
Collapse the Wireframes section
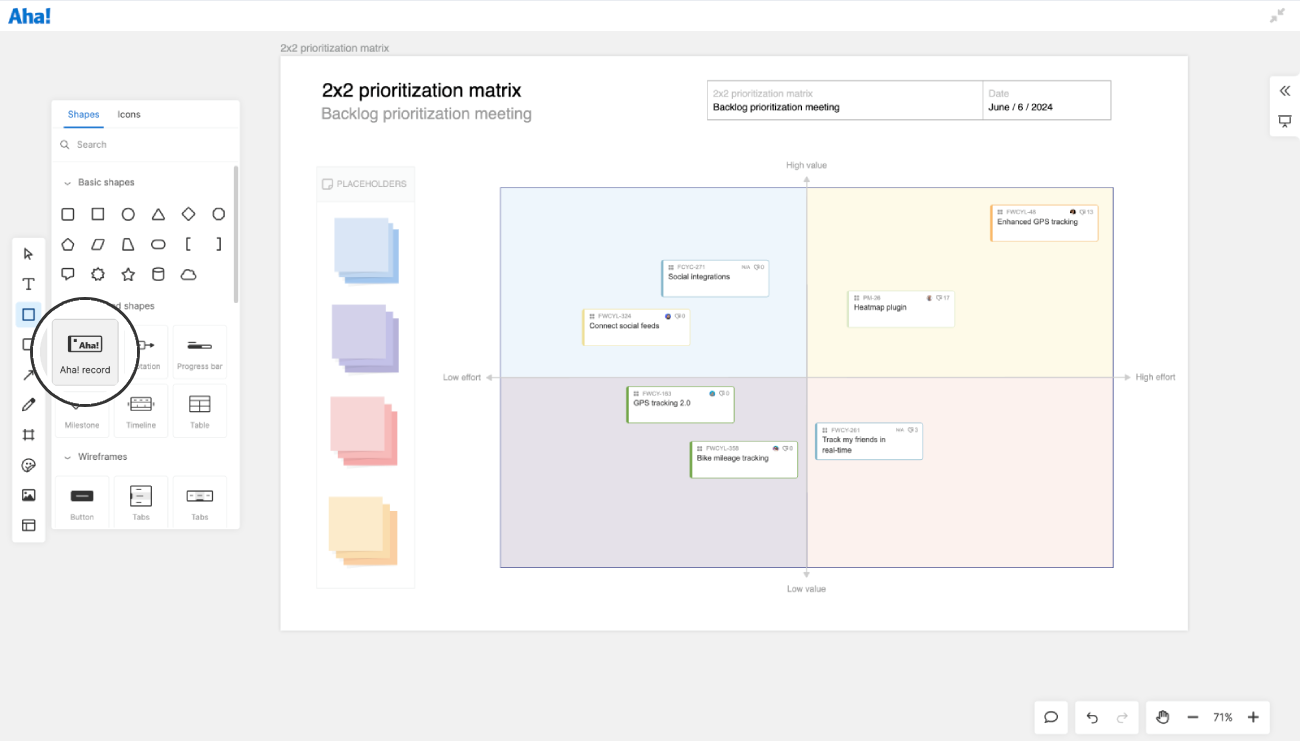pyautogui.click(x=68, y=459)
